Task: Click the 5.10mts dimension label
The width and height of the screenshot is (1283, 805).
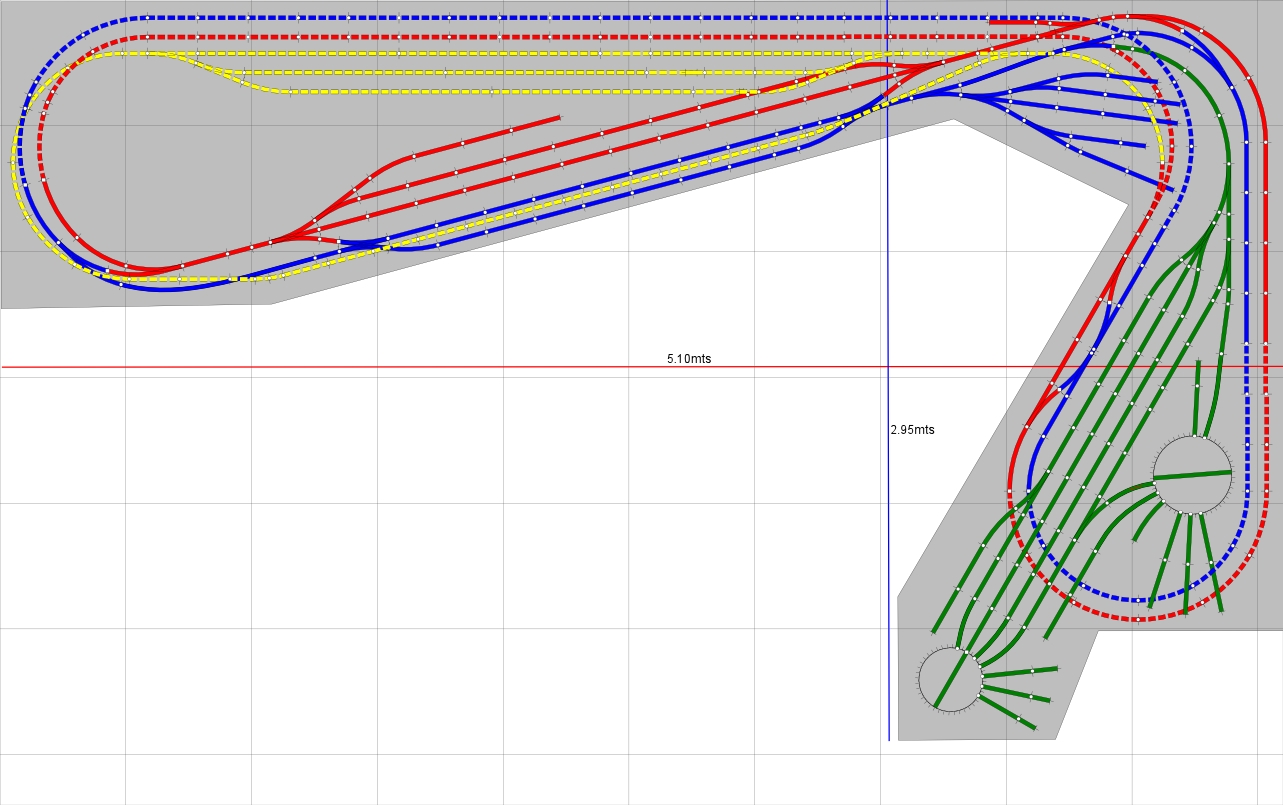Action: coord(689,358)
